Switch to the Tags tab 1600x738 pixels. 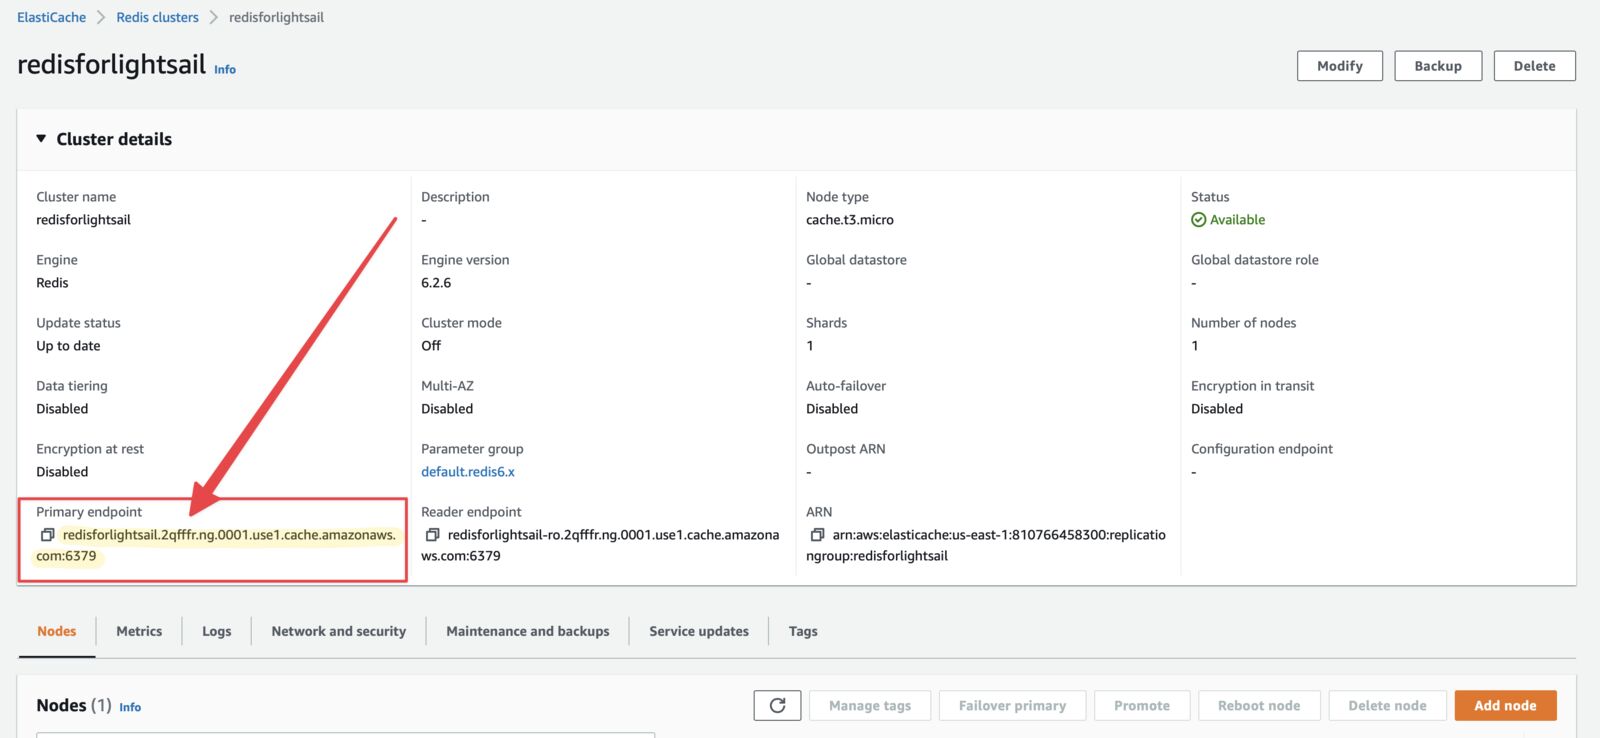point(803,631)
